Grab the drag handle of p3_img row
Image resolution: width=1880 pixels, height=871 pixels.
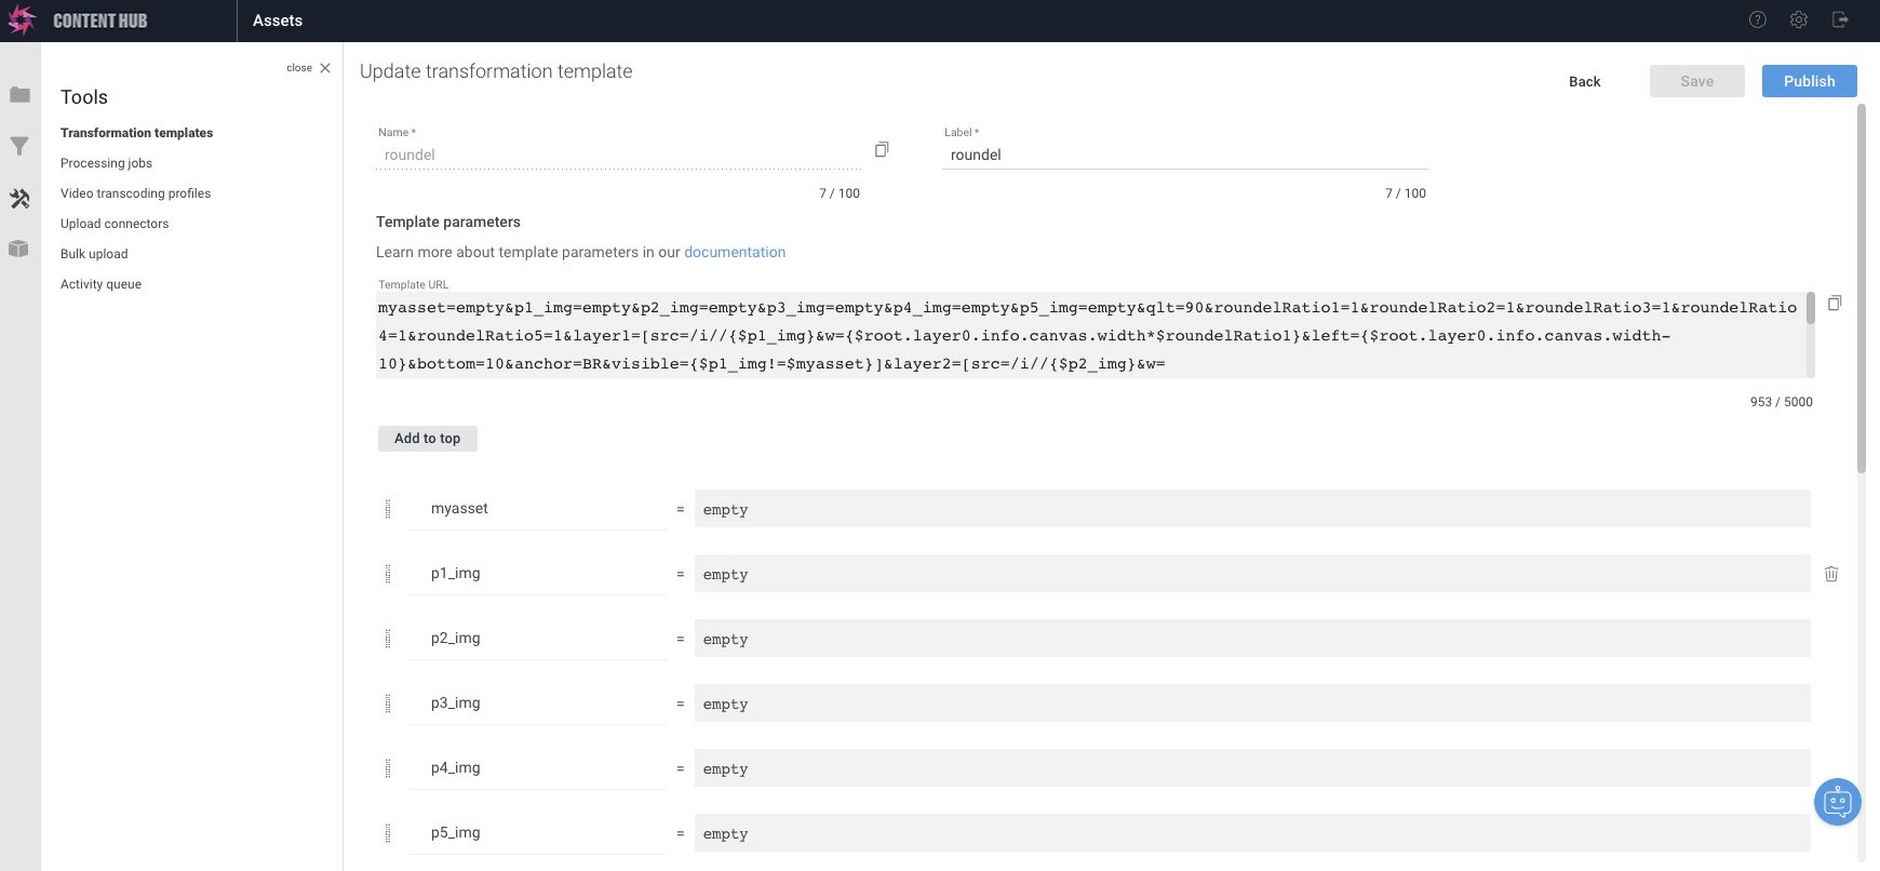388,704
